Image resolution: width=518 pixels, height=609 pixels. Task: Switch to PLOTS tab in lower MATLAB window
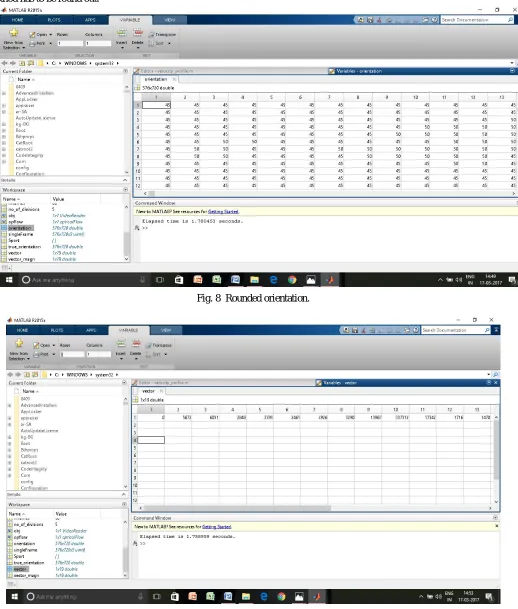click(x=57, y=330)
